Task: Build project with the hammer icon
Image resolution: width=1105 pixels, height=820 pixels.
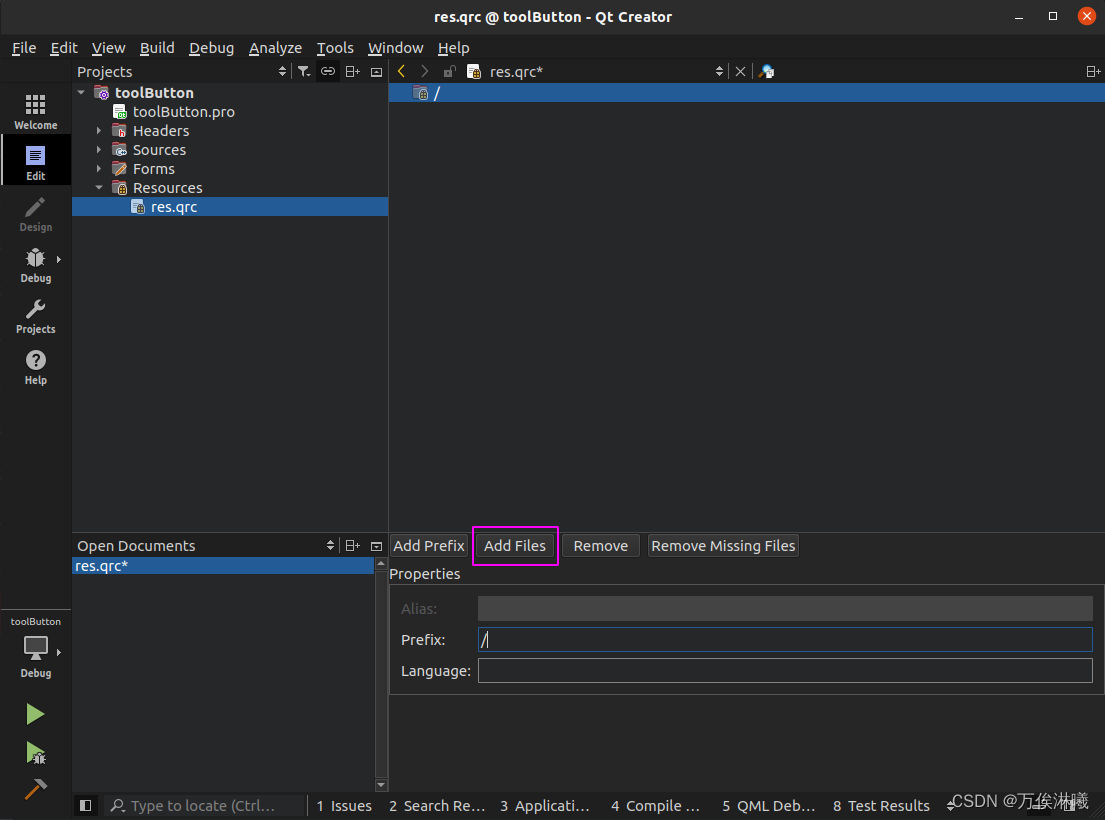Action: point(35,789)
